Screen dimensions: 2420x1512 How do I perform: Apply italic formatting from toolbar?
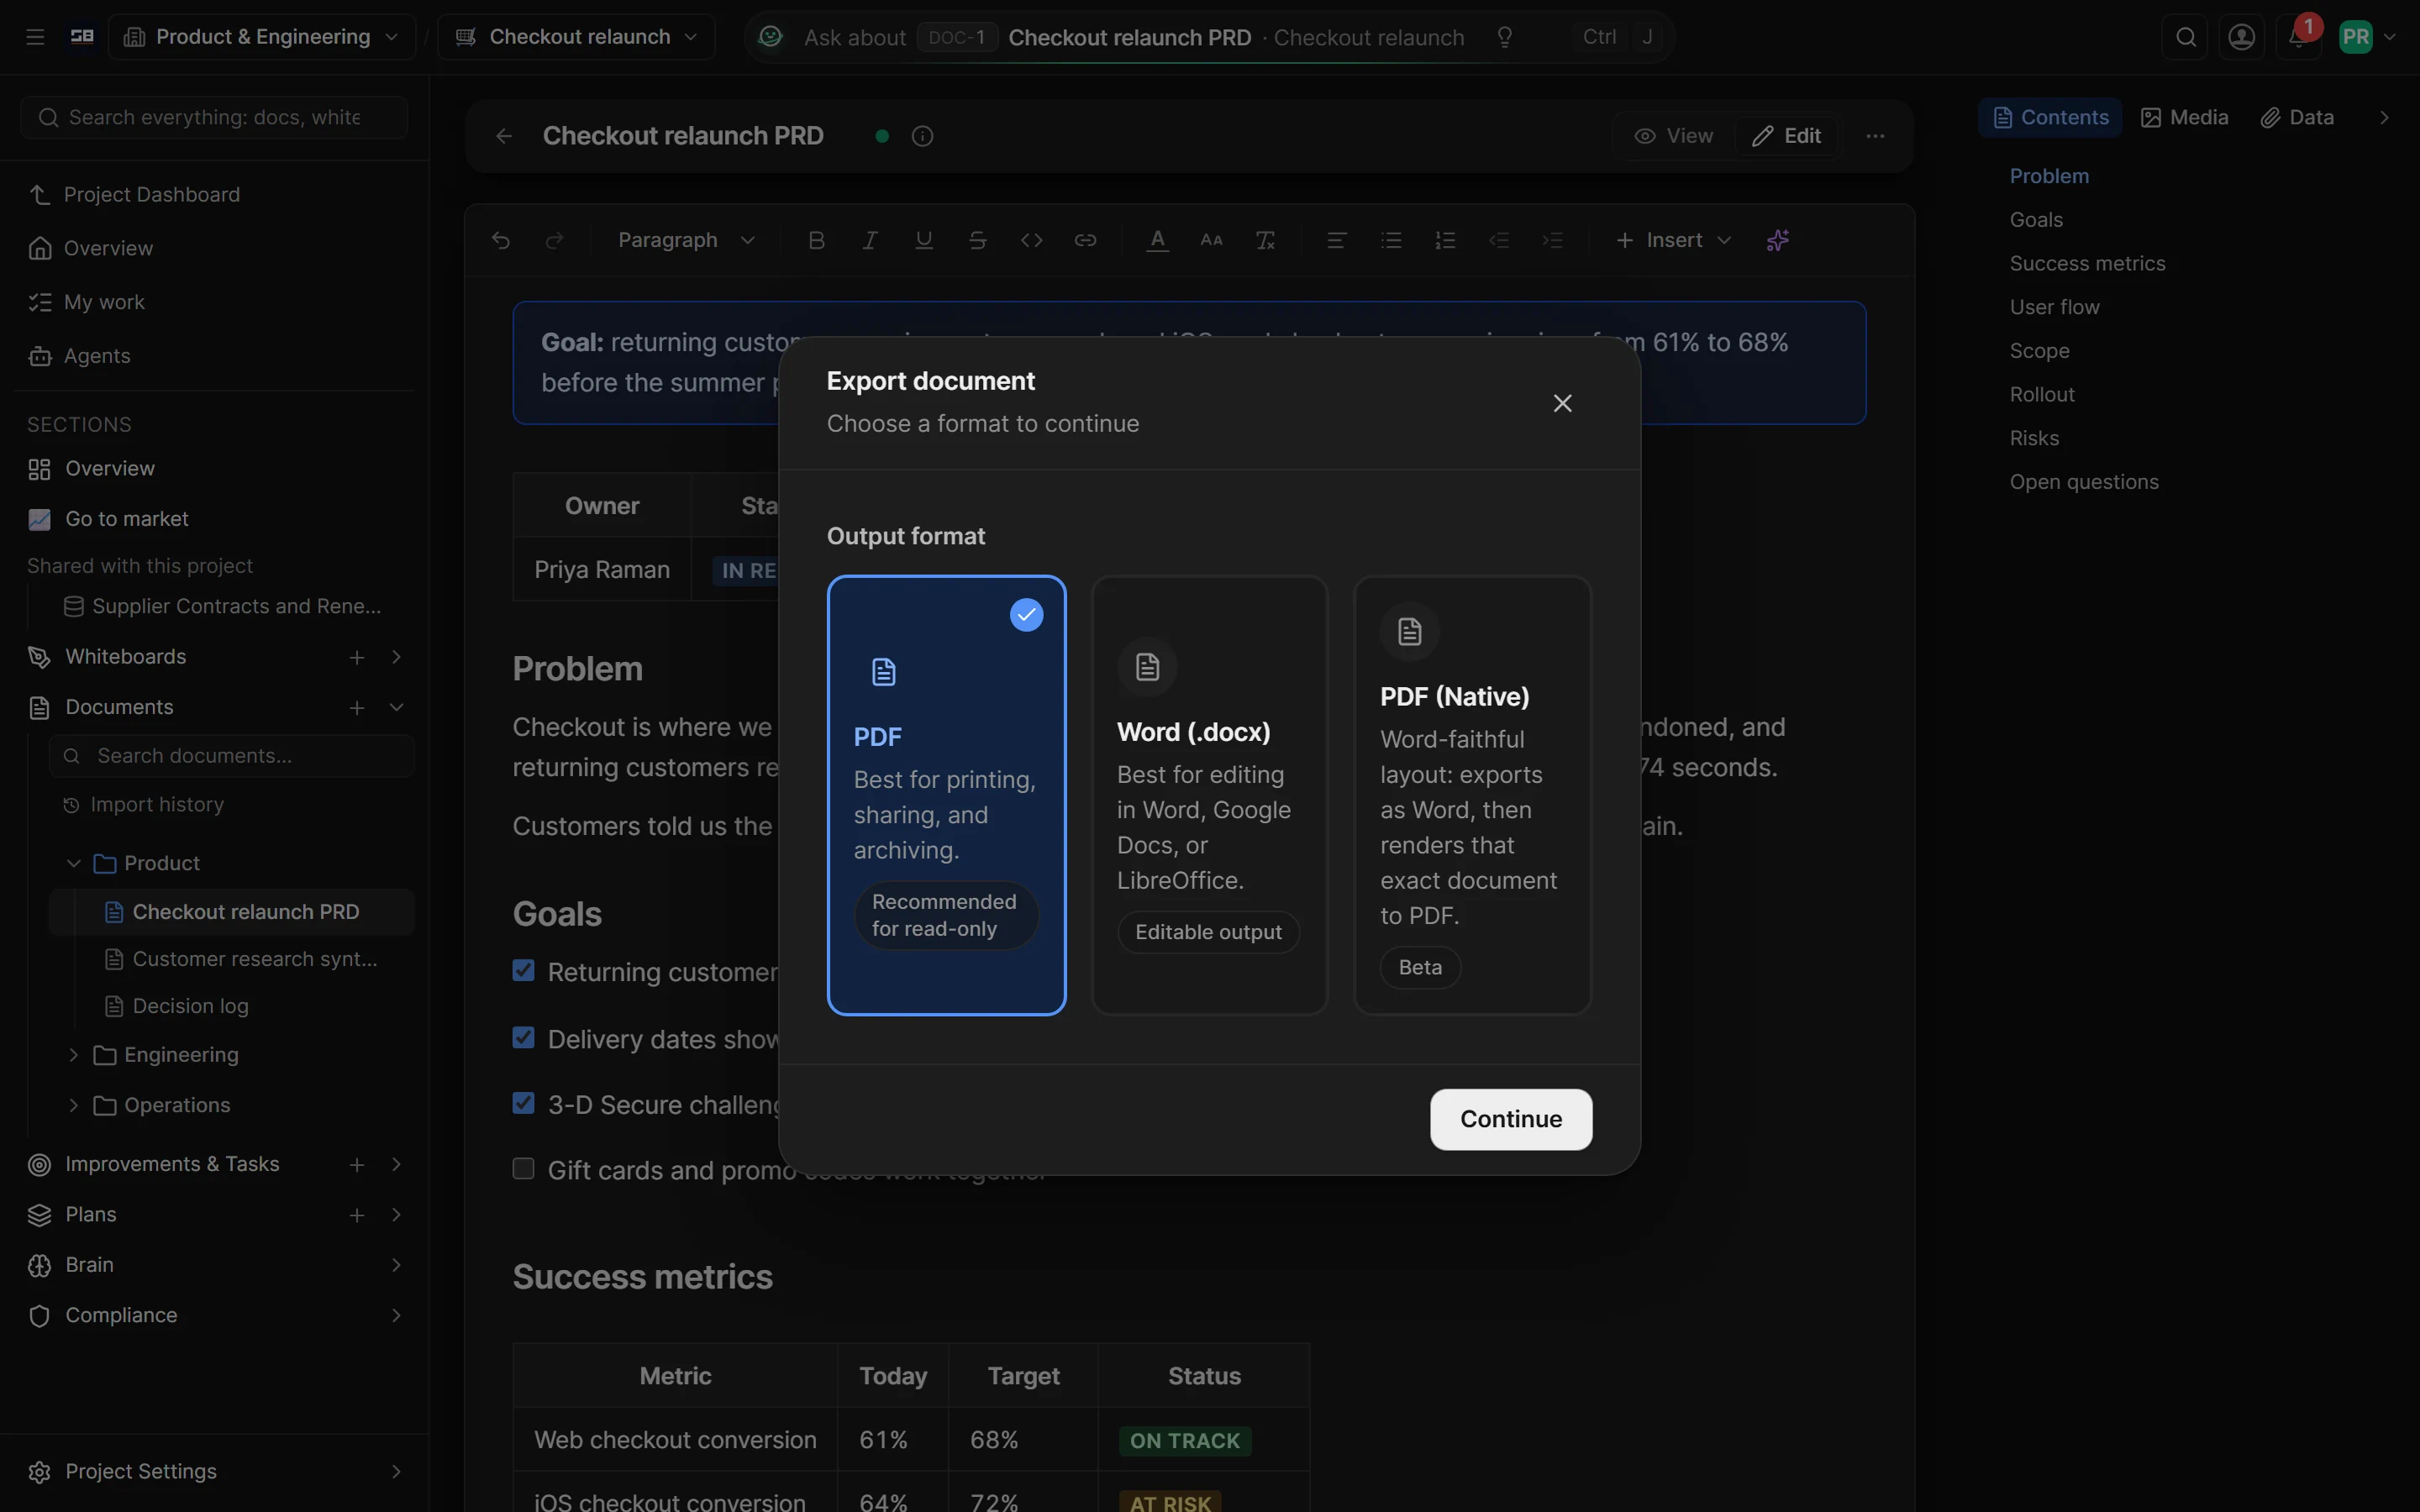point(870,240)
